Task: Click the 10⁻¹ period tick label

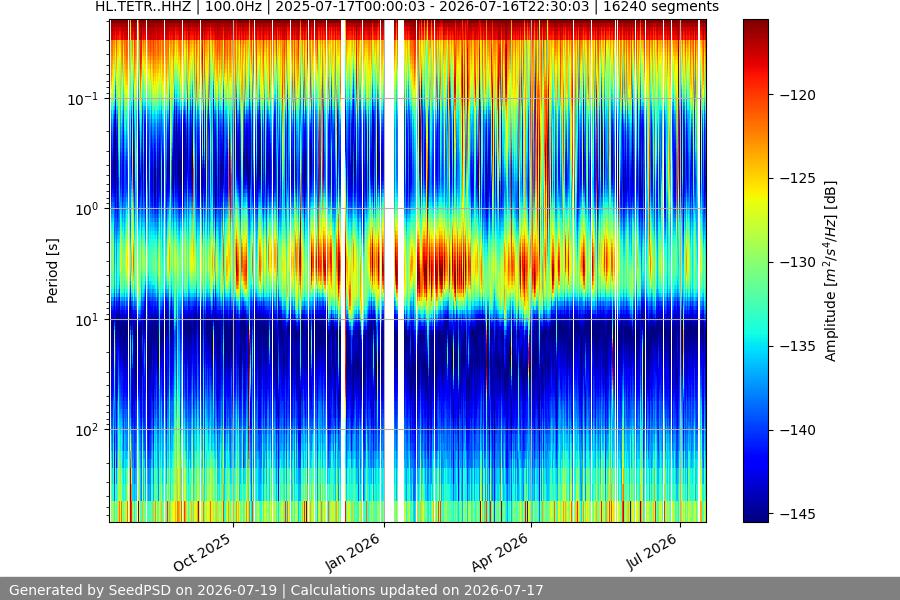Action: point(83,99)
